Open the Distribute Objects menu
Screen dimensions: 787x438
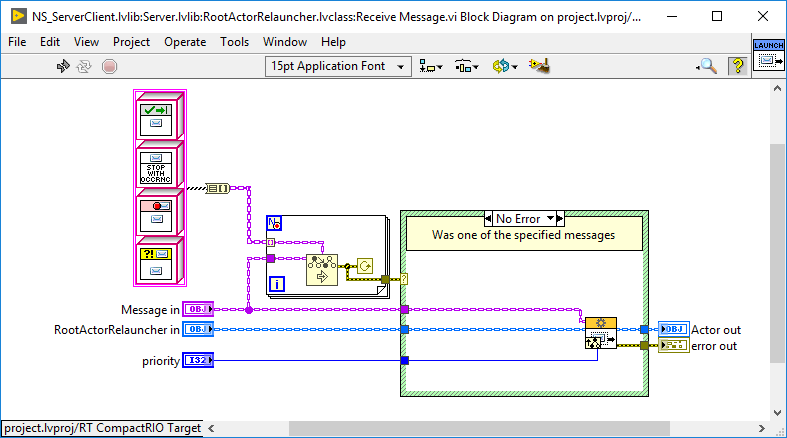point(466,66)
